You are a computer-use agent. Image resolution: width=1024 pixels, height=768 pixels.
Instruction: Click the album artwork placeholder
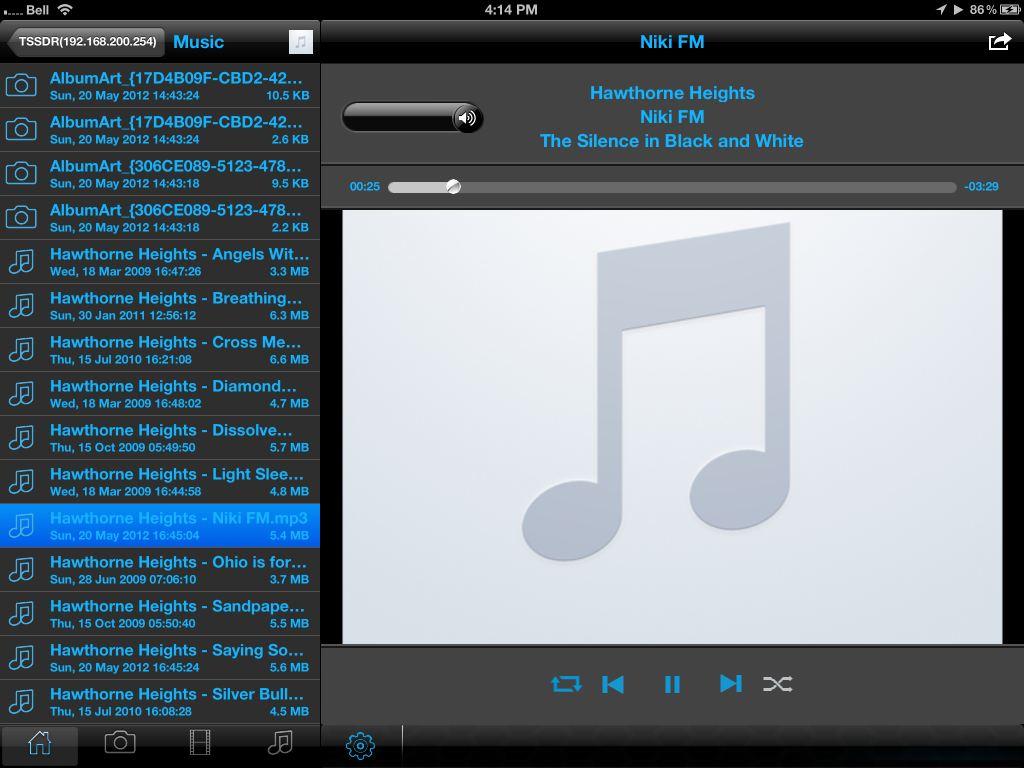click(672, 427)
